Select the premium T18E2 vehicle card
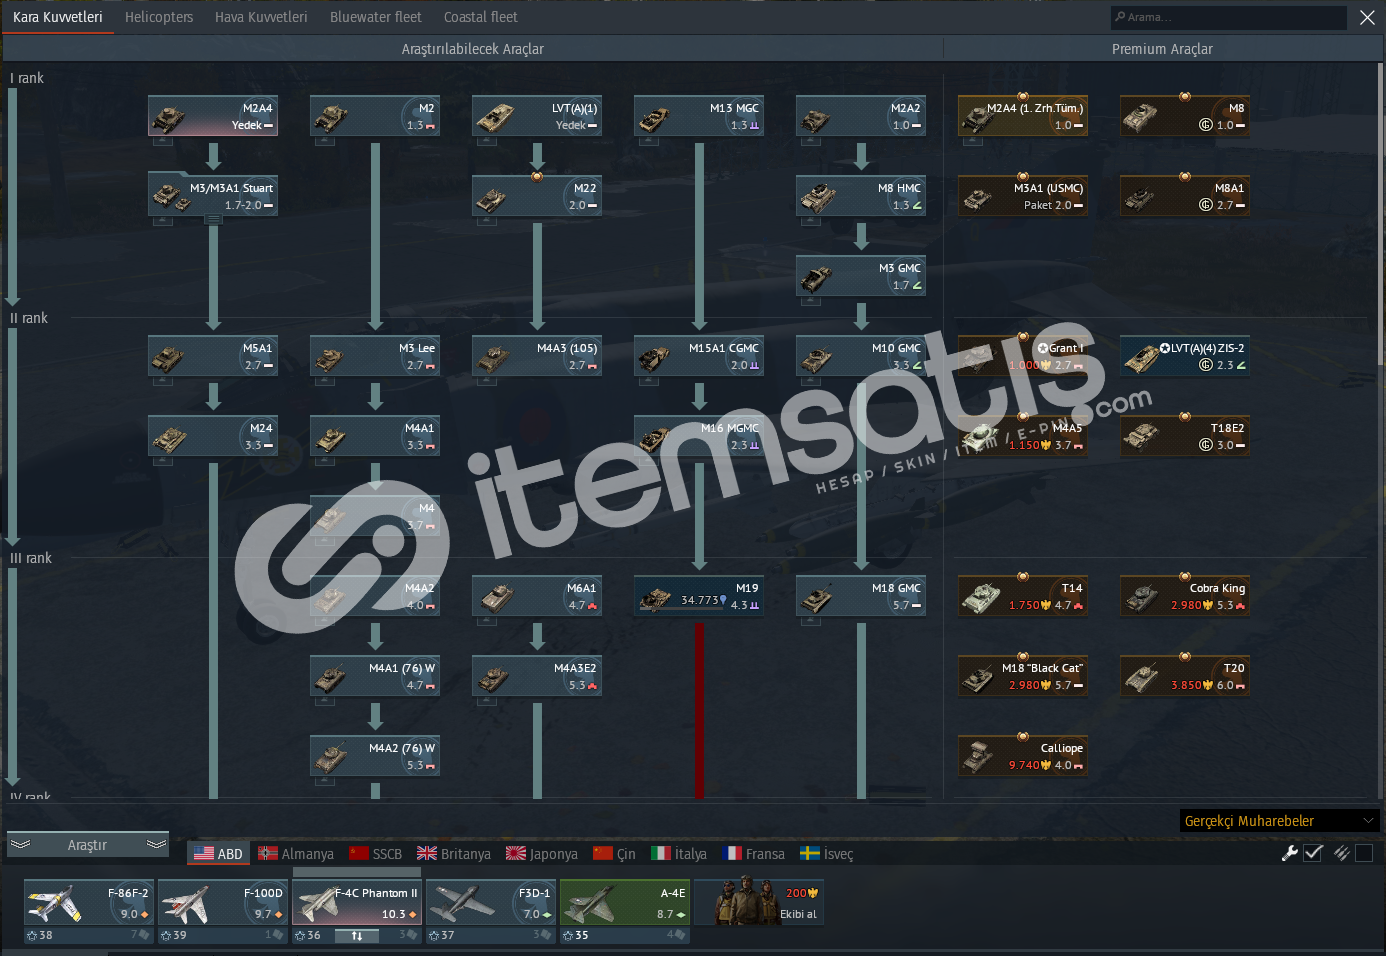The height and width of the screenshot is (956, 1386). coord(1185,436)
